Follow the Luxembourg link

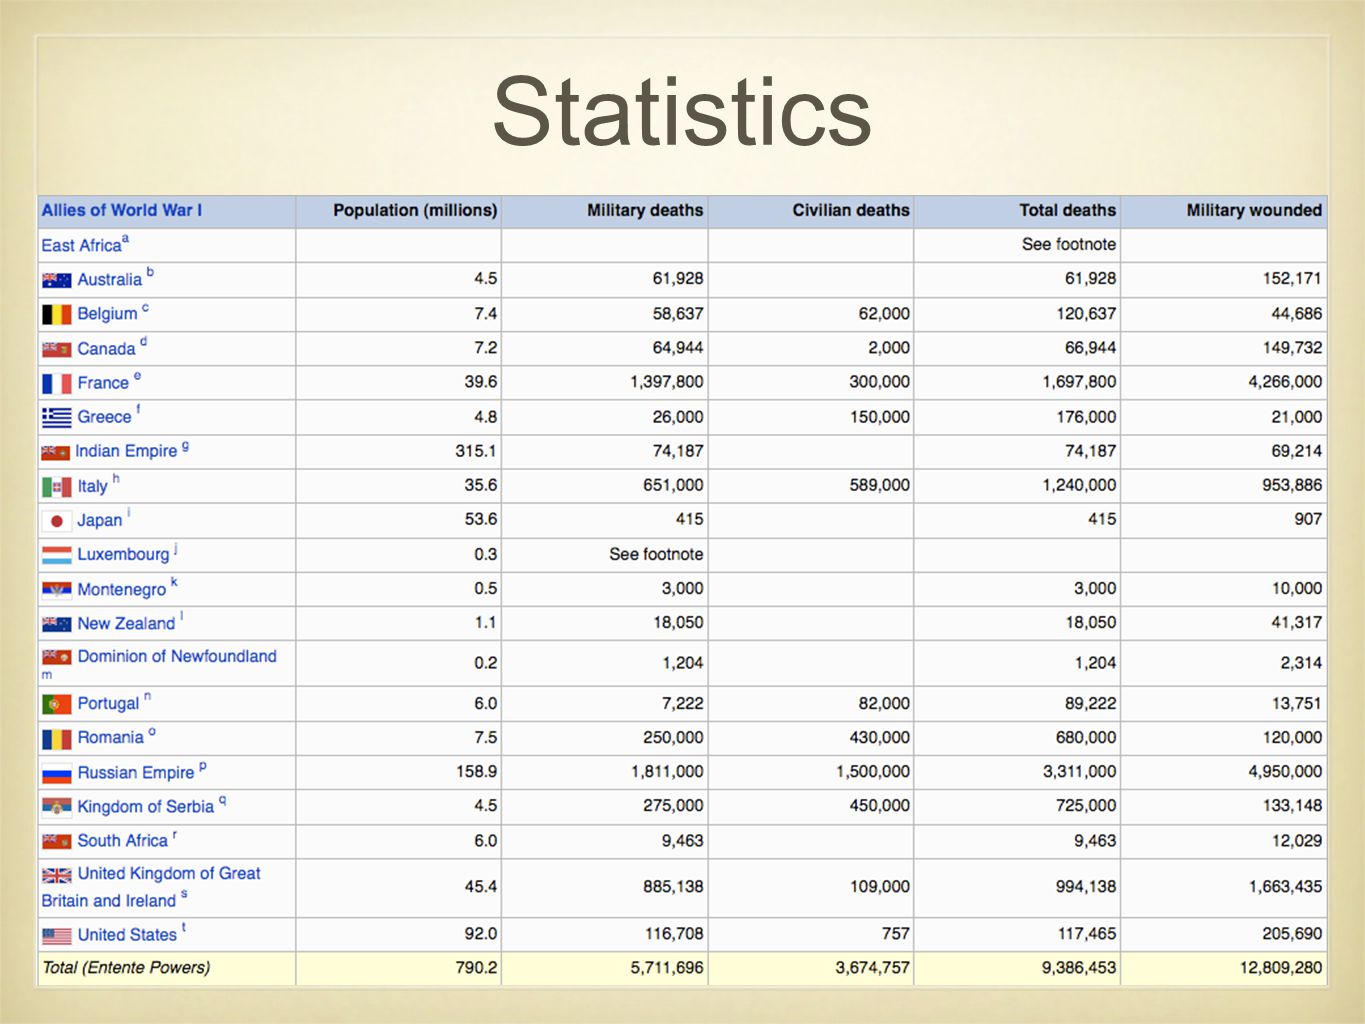(x=123, y=554)
